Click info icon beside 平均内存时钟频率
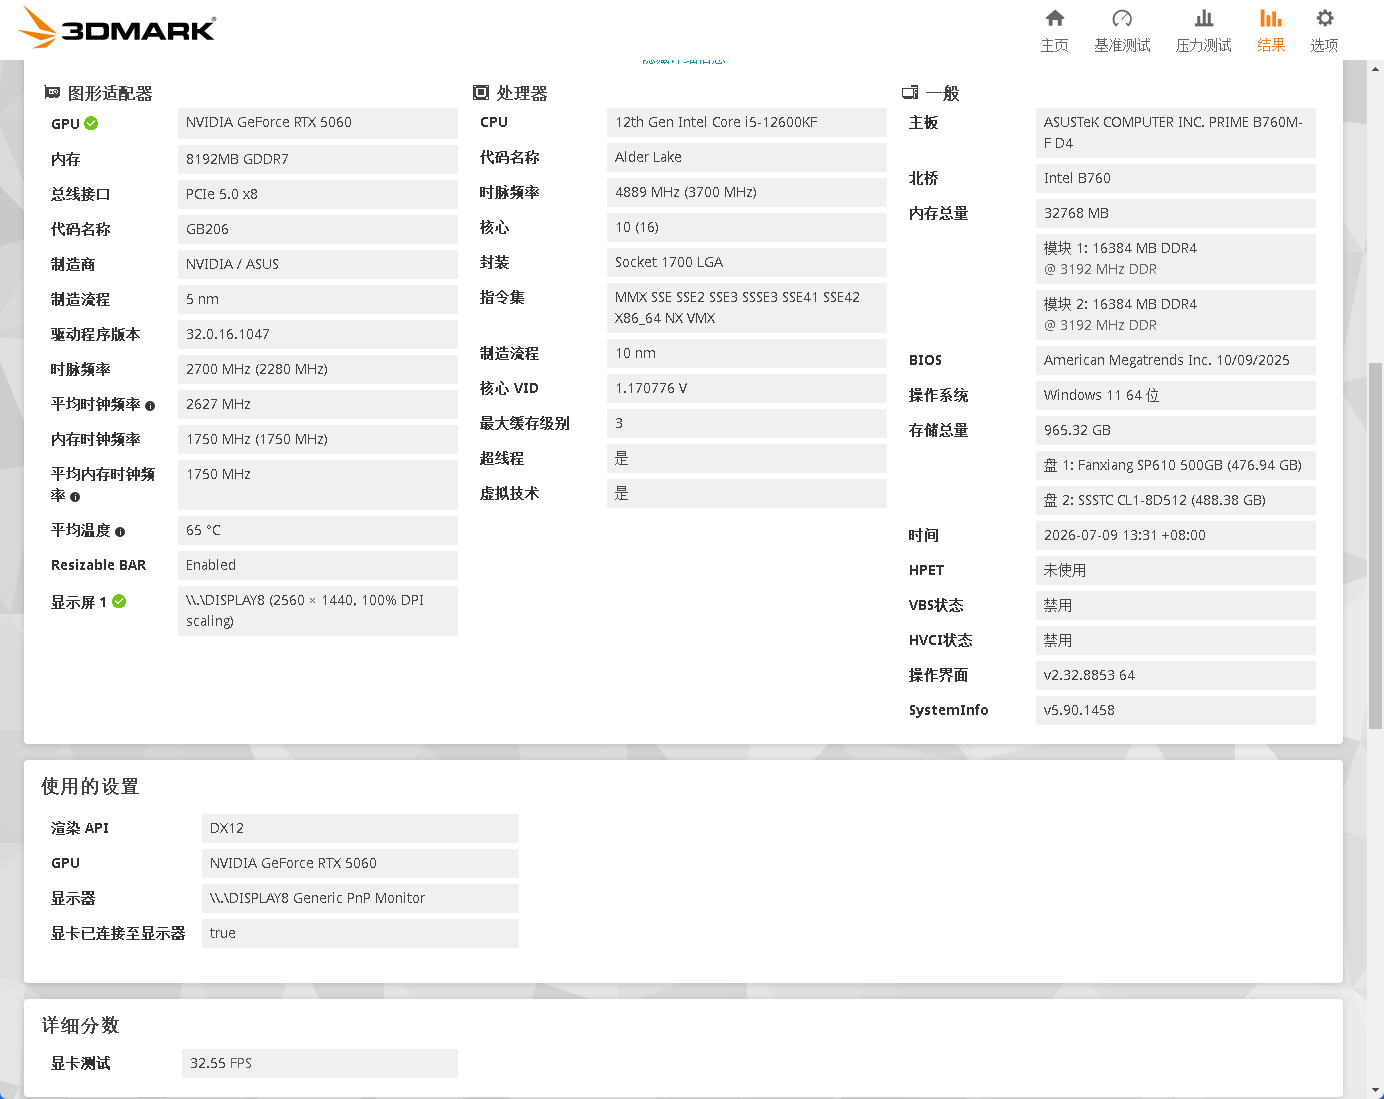1384x1099 pixels. (x=75, y=497)
